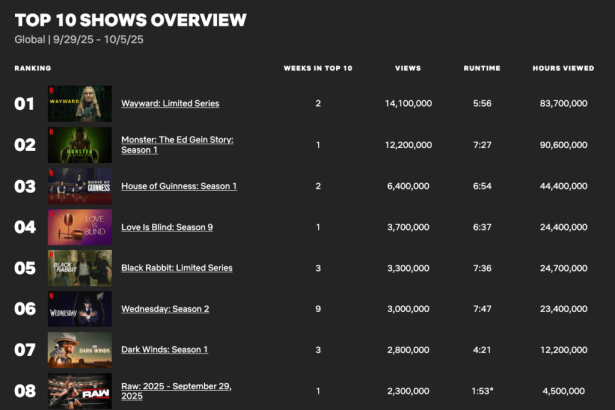Click the House of Guinness thumbnail
The width and height of the screenshot is (615, 410).
pyautogui.click(x=80, y=186)
